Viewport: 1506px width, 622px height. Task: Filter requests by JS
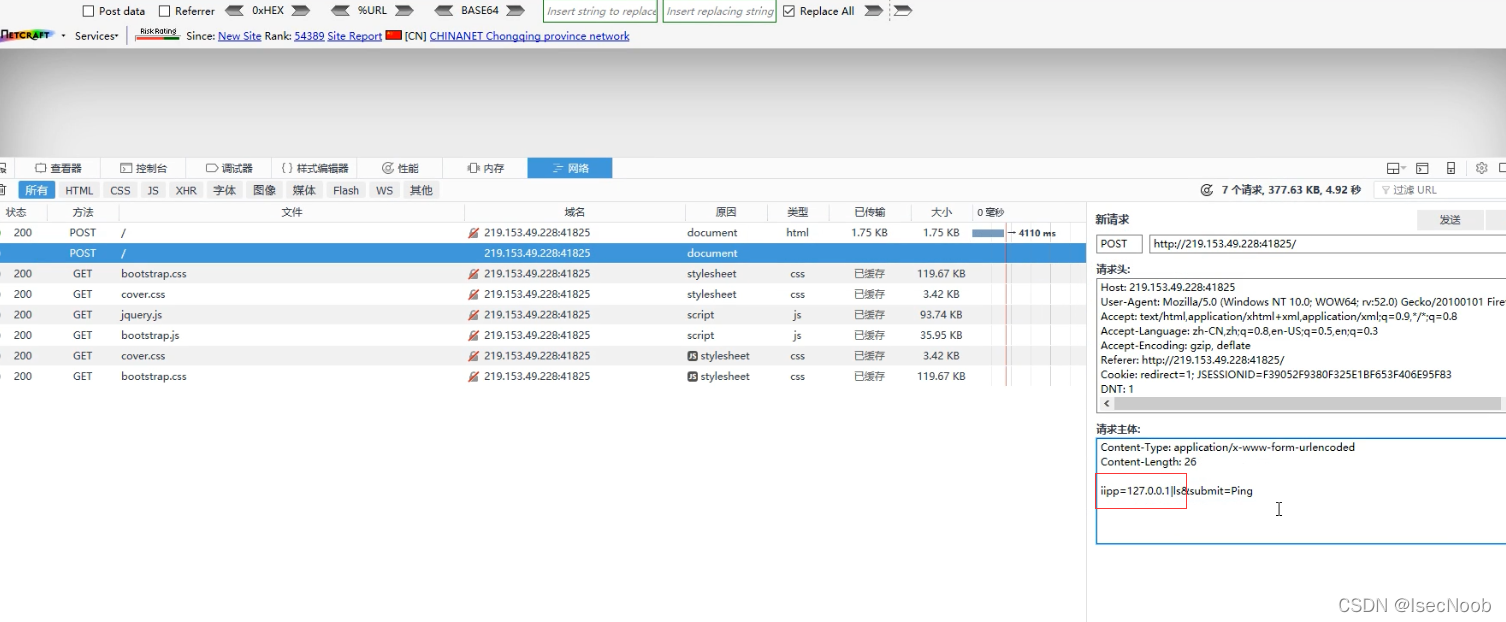(x=153, y=190)
